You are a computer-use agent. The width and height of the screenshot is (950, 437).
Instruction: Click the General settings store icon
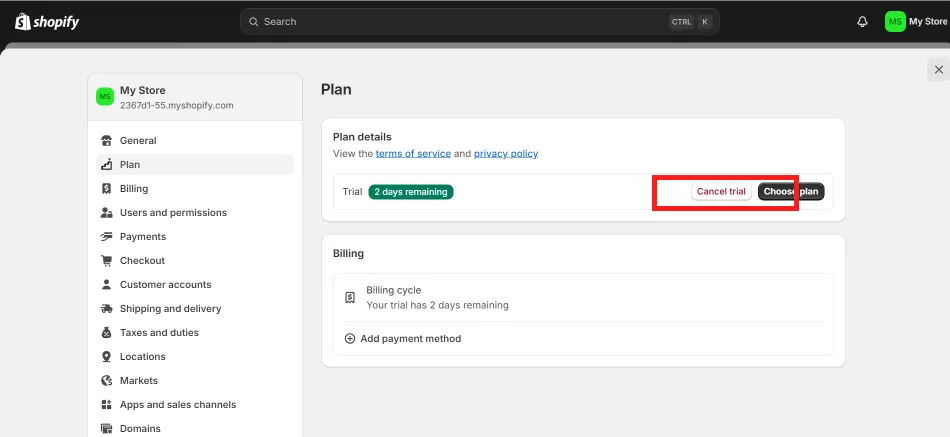coord(107,141)
